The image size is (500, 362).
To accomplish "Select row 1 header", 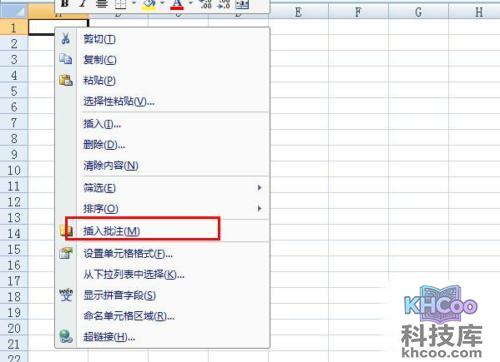I will pos(14,28).
